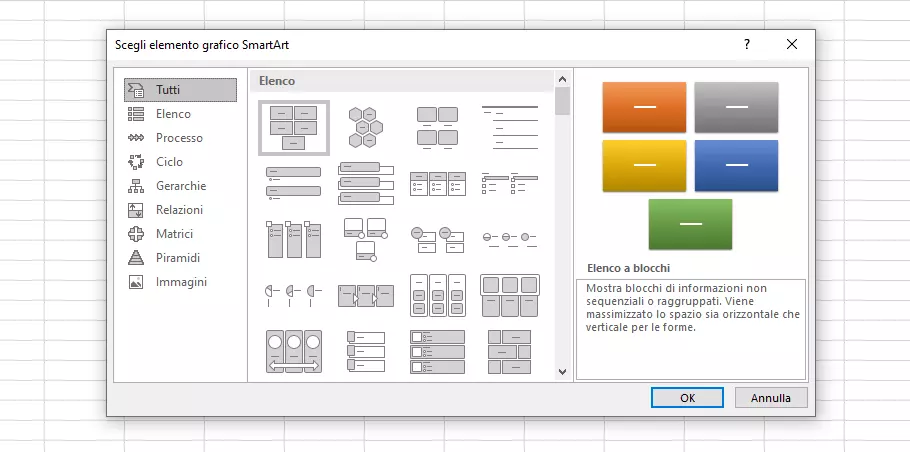Confirm the selection with the OK button
This screenshot has width=910, height=452.
pyautogui.click(x=687, y=398)
